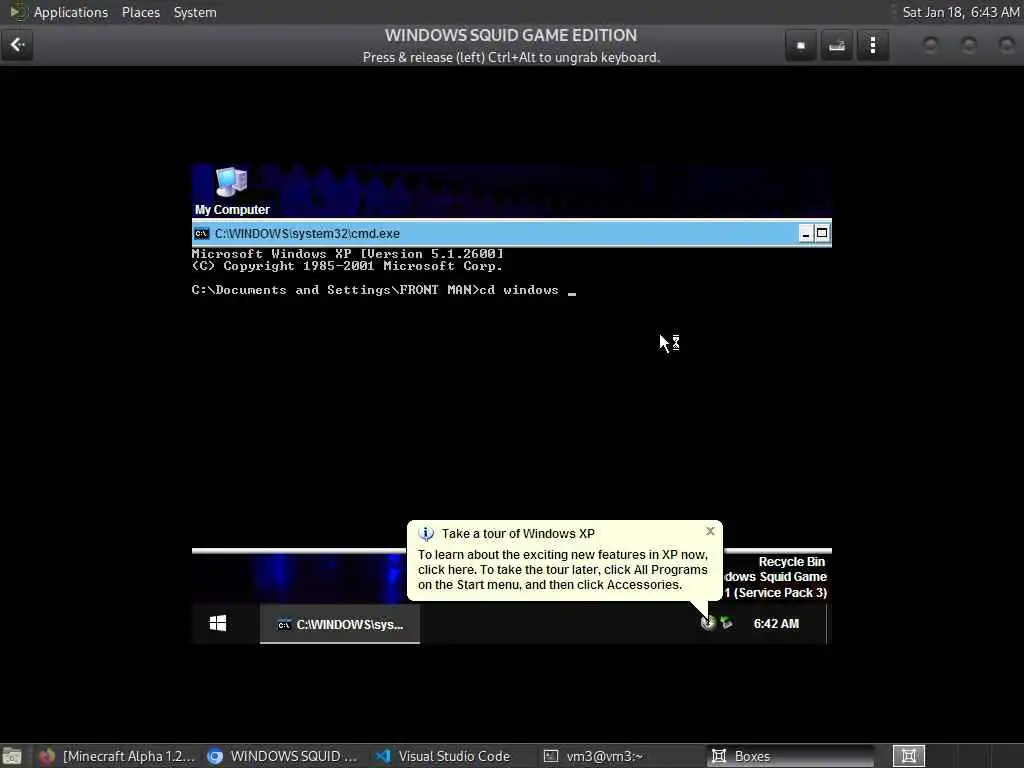Click the Boxes icon in bottom panel
Image resolution: width=1024 pixels, height=768 pixels.
click(x=719, y=756)
